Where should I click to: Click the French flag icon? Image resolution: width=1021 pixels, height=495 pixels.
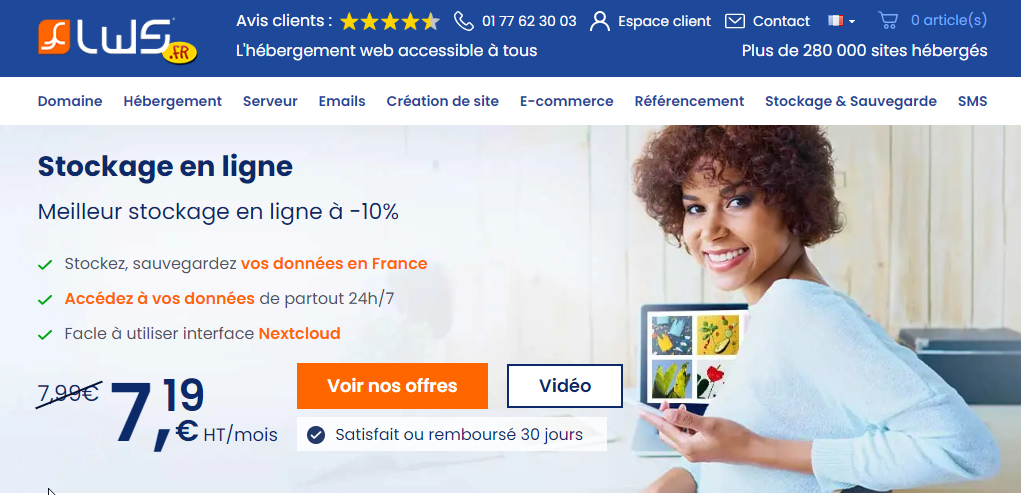(x=835, y=21)
